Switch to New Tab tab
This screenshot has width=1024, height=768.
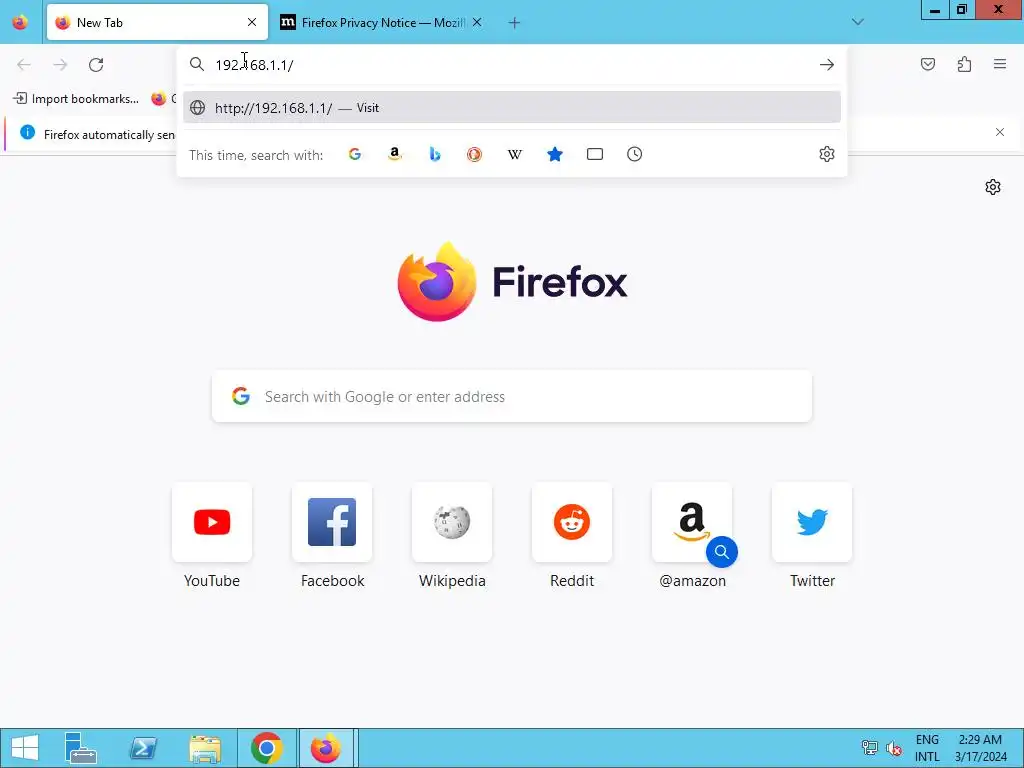pyautogui.click(x=157, y=22)
